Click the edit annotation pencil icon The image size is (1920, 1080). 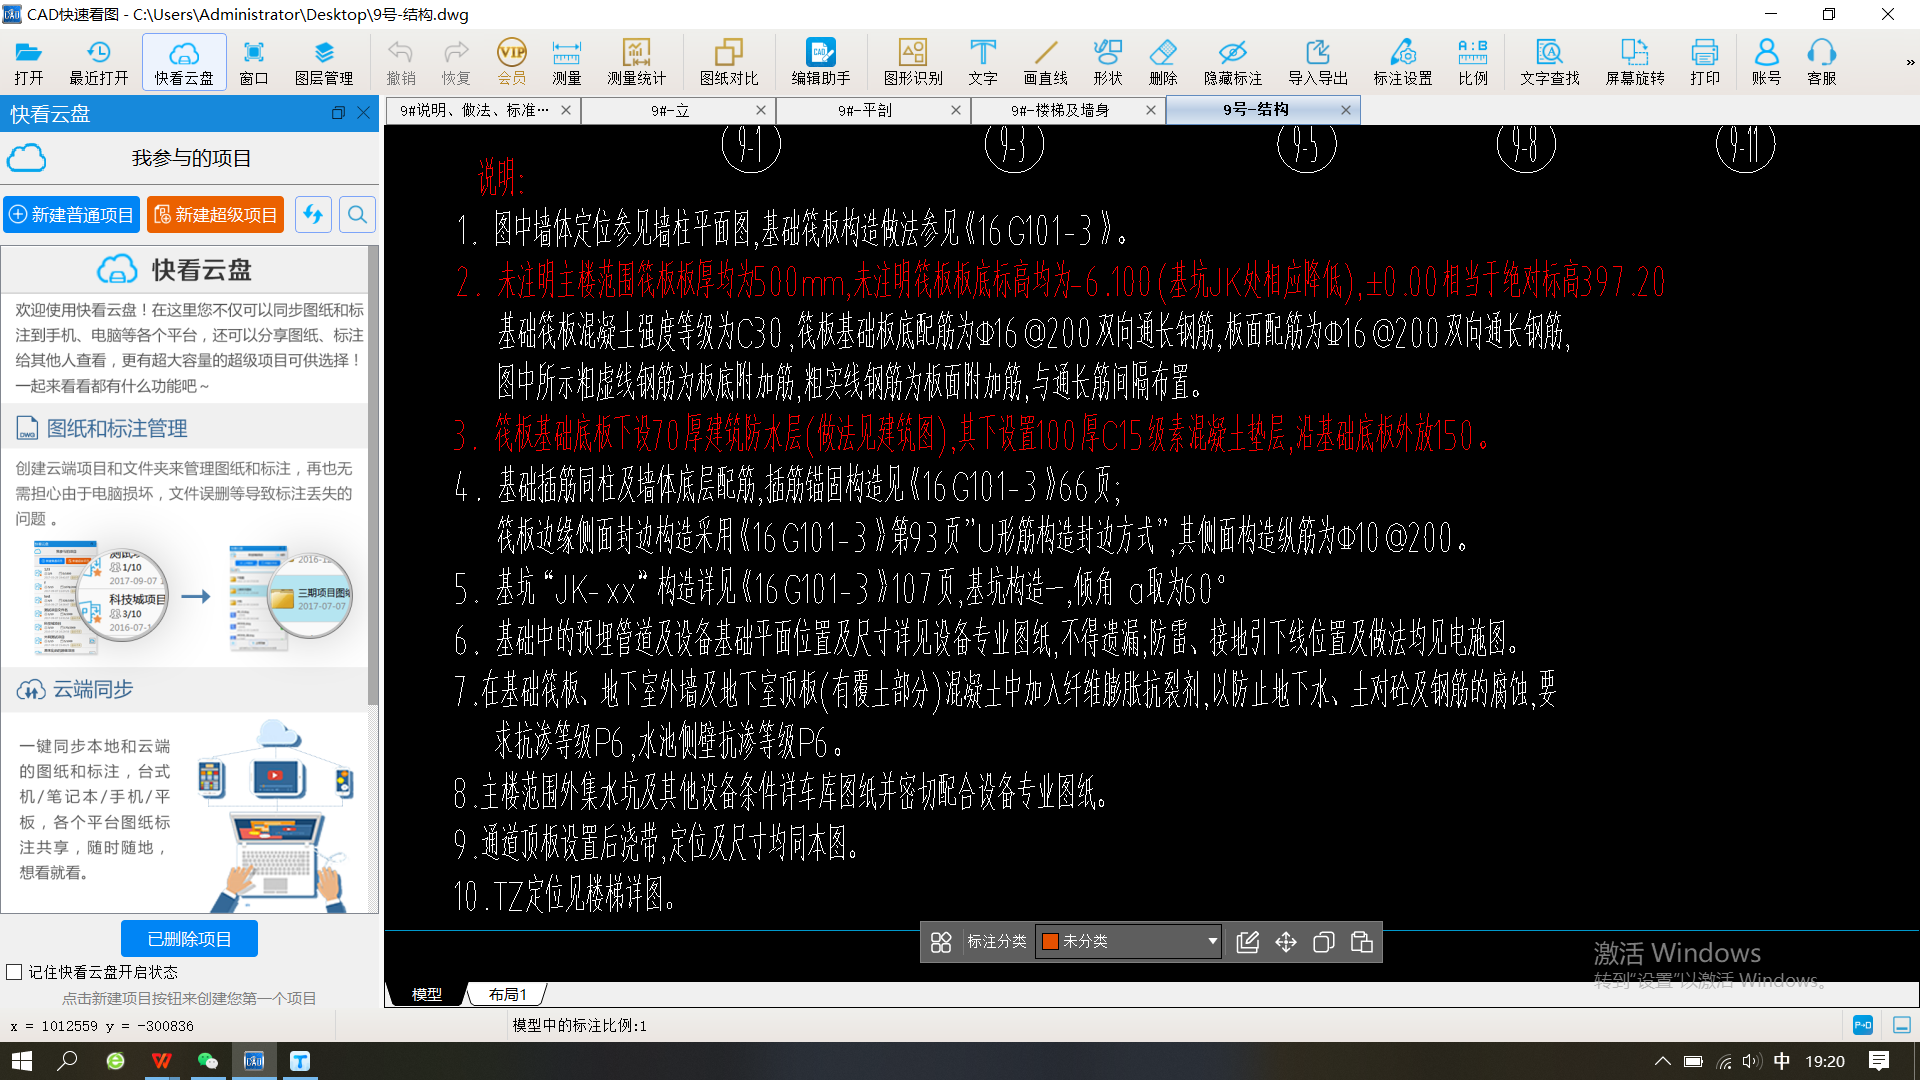[x=1248, y=942]
